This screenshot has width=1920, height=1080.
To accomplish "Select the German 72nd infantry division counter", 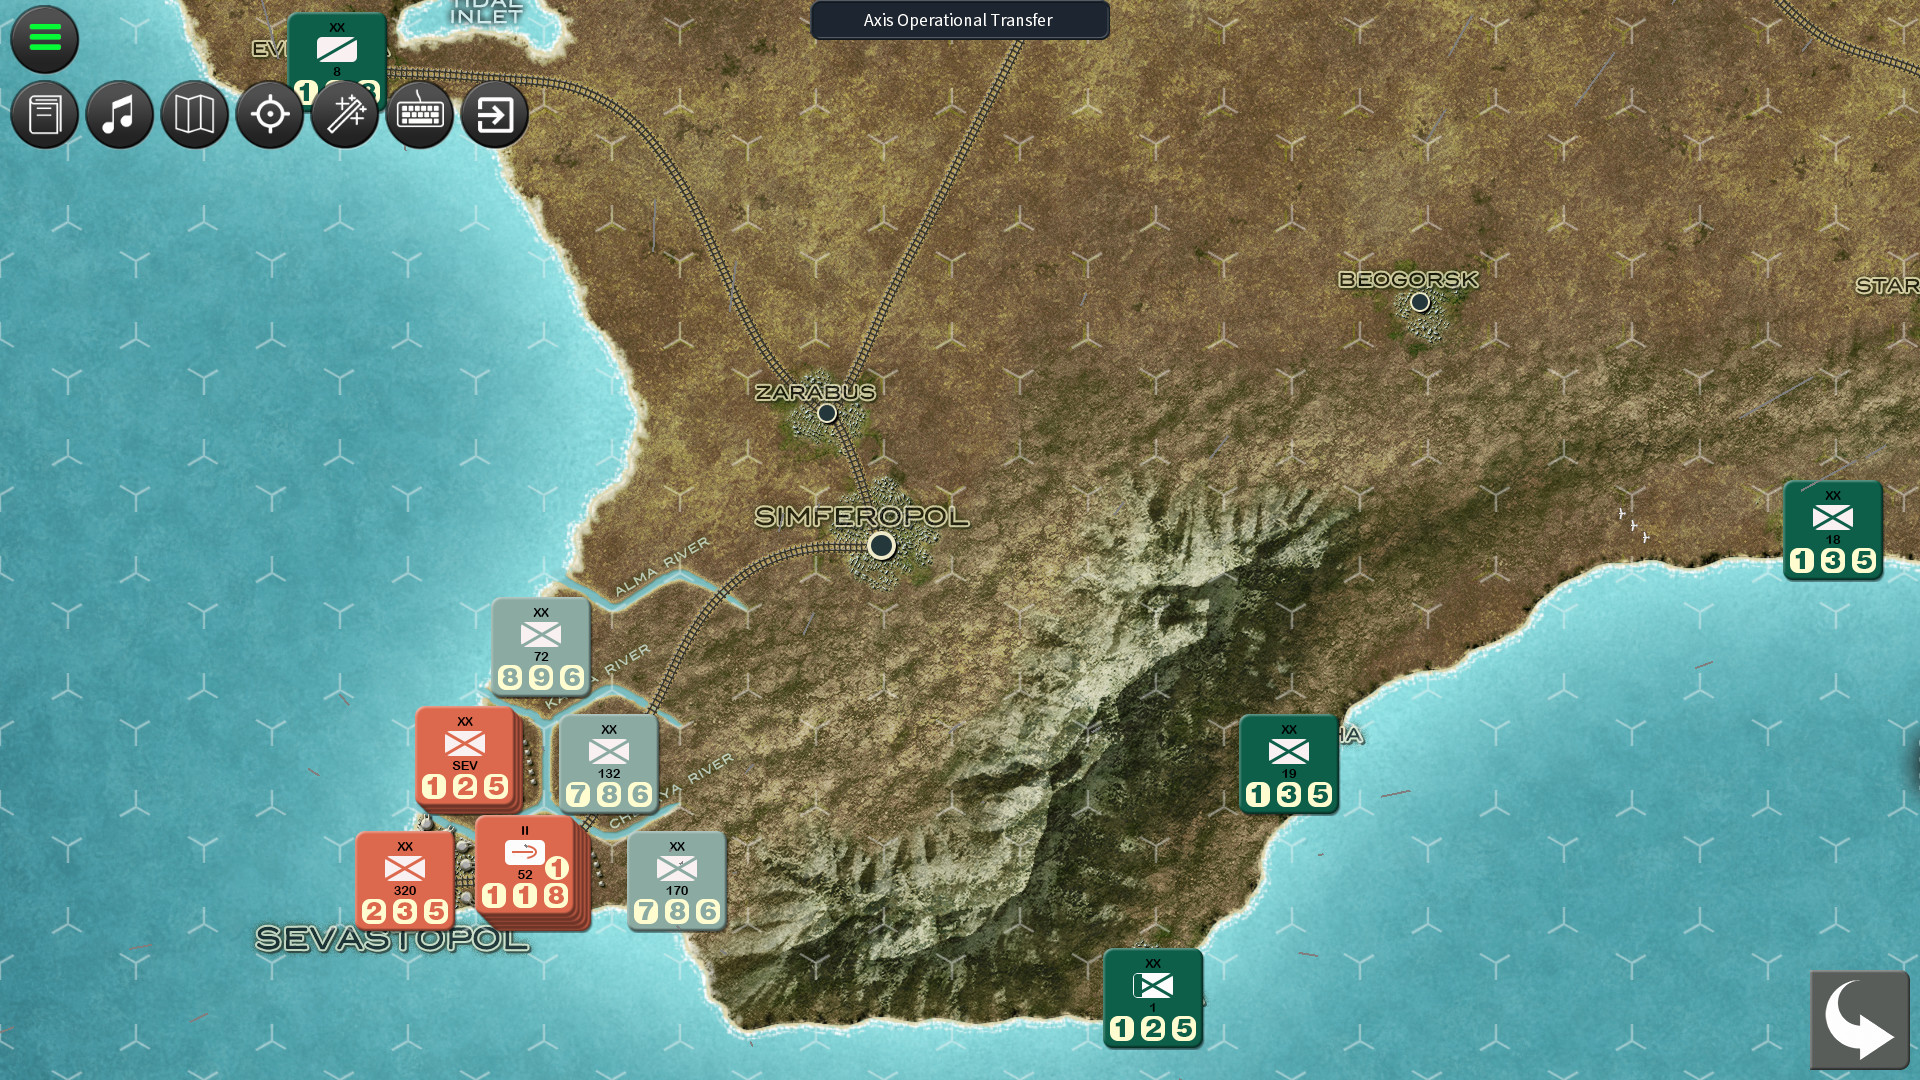I will 540,645.
